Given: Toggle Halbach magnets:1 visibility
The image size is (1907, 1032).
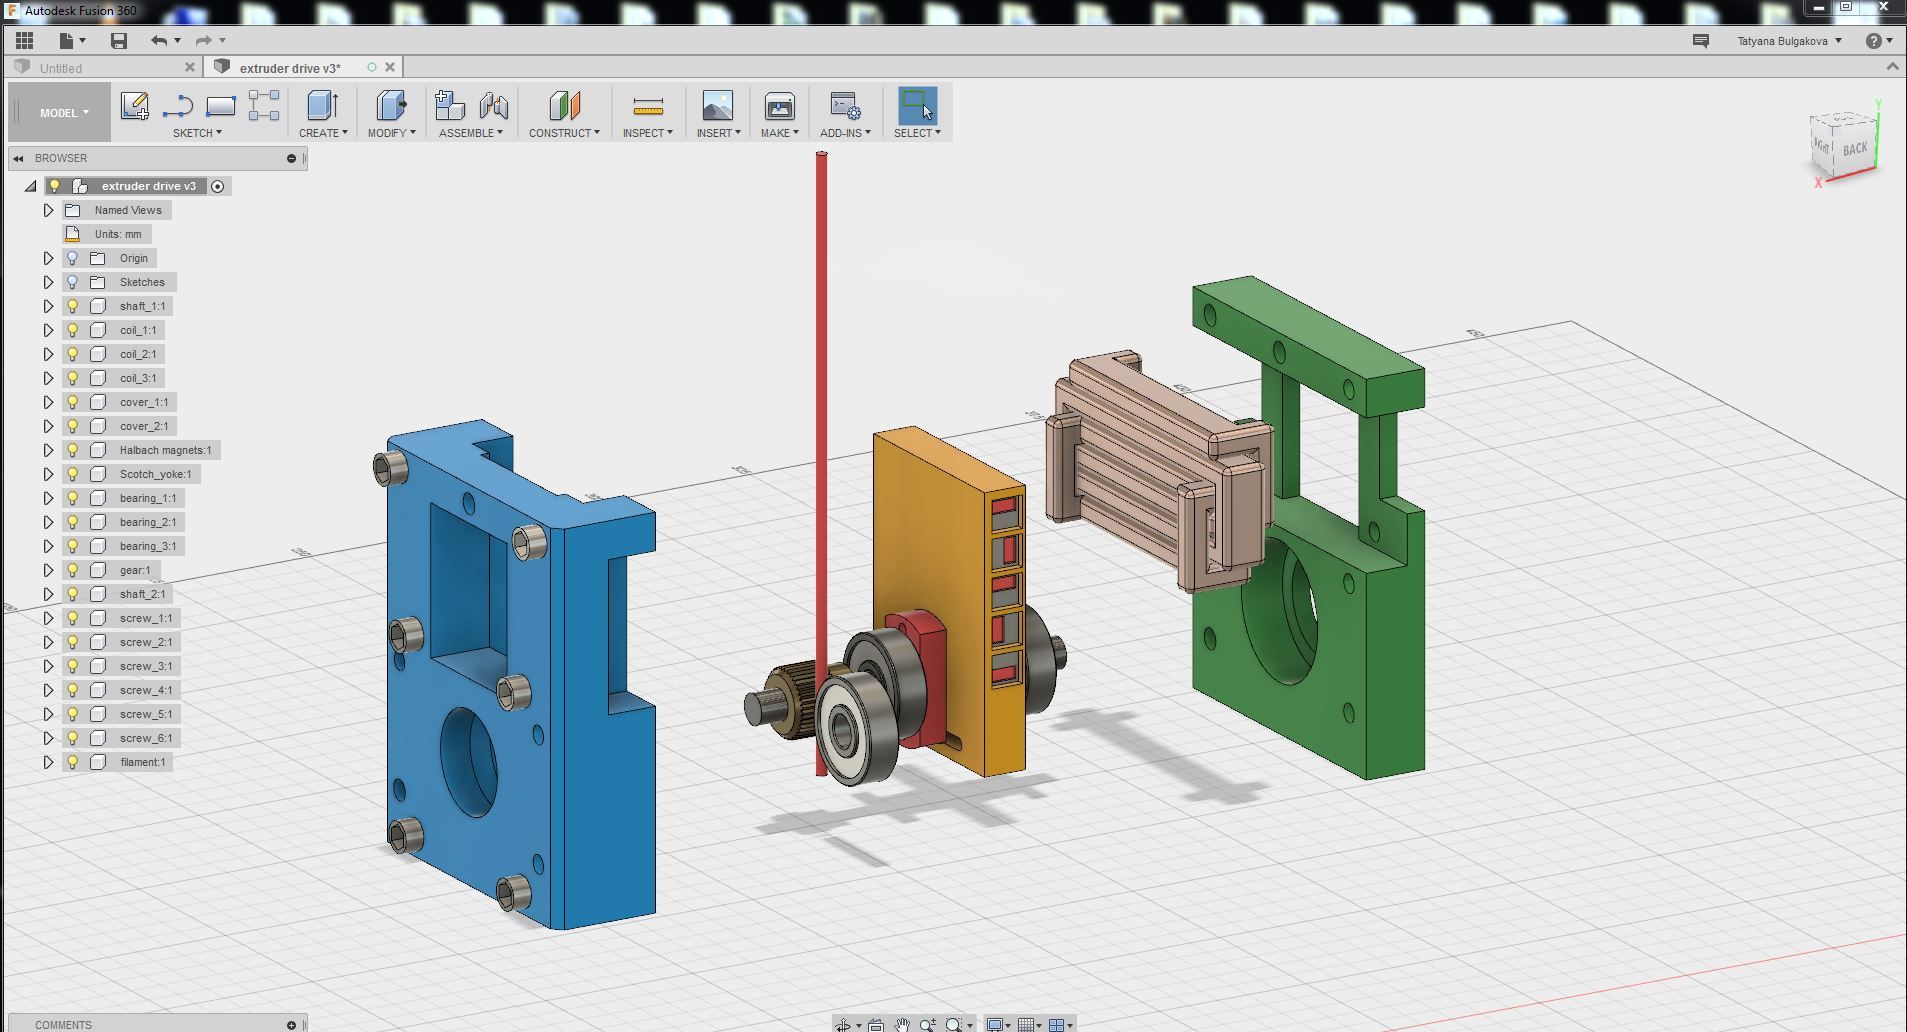Looking at the screenshot, I should [71, 449].
